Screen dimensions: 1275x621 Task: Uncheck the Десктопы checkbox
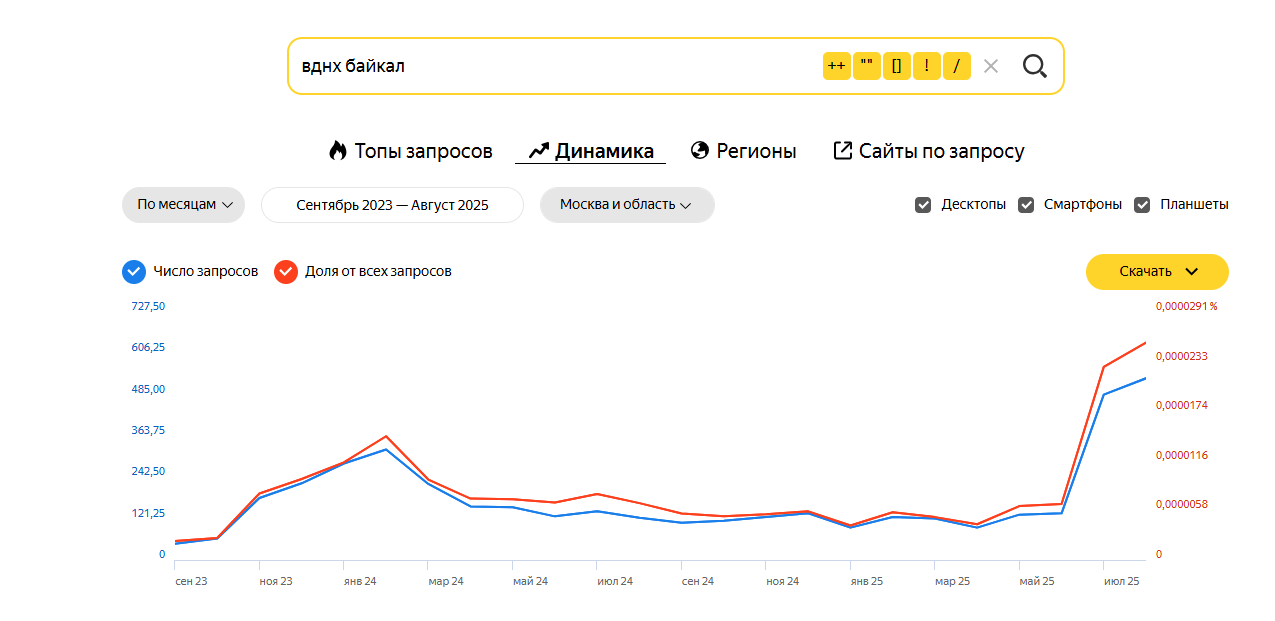923,205
